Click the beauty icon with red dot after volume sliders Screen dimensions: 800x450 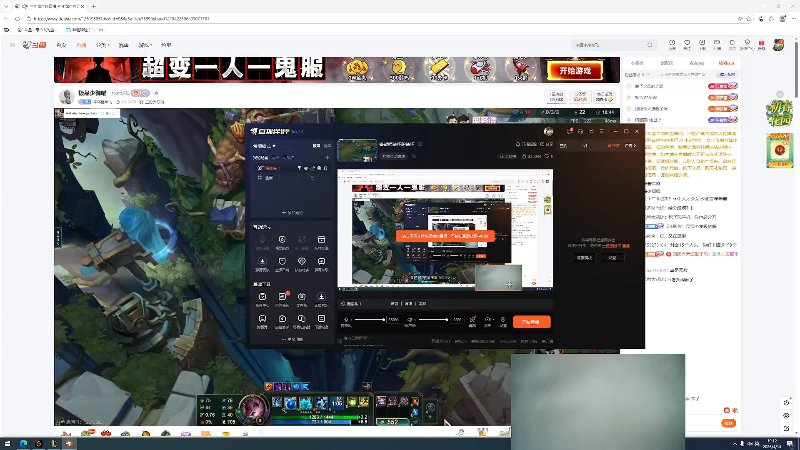[x=472, y=320]
